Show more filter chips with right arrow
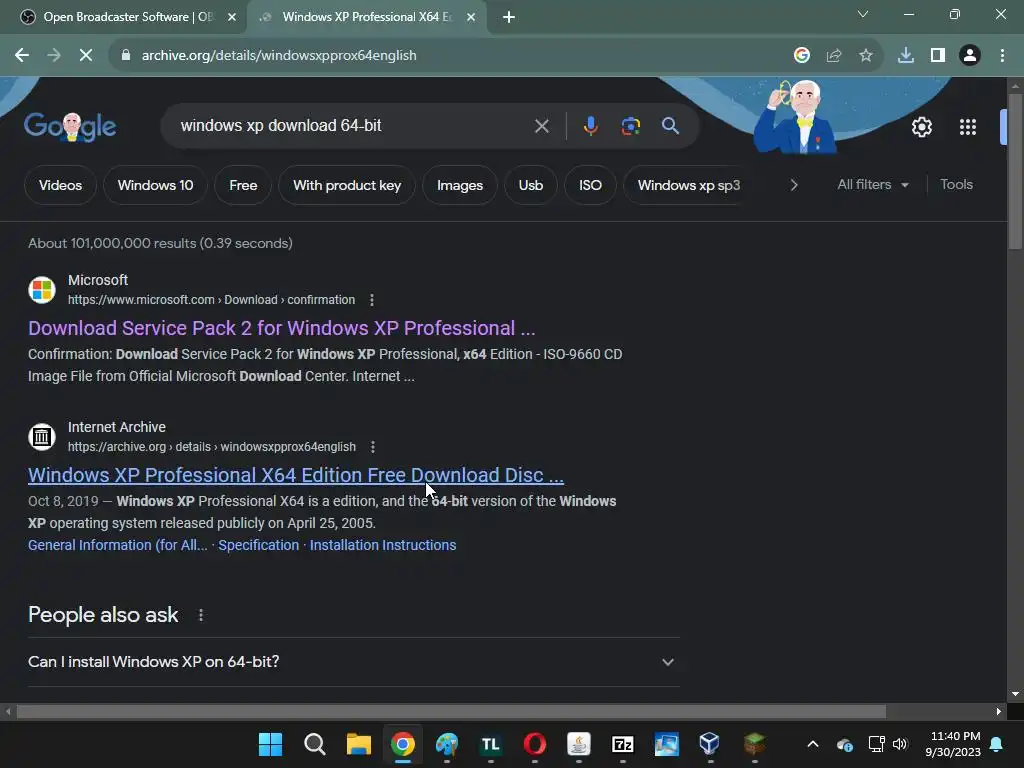The image size is (1024, 768). 793,185
